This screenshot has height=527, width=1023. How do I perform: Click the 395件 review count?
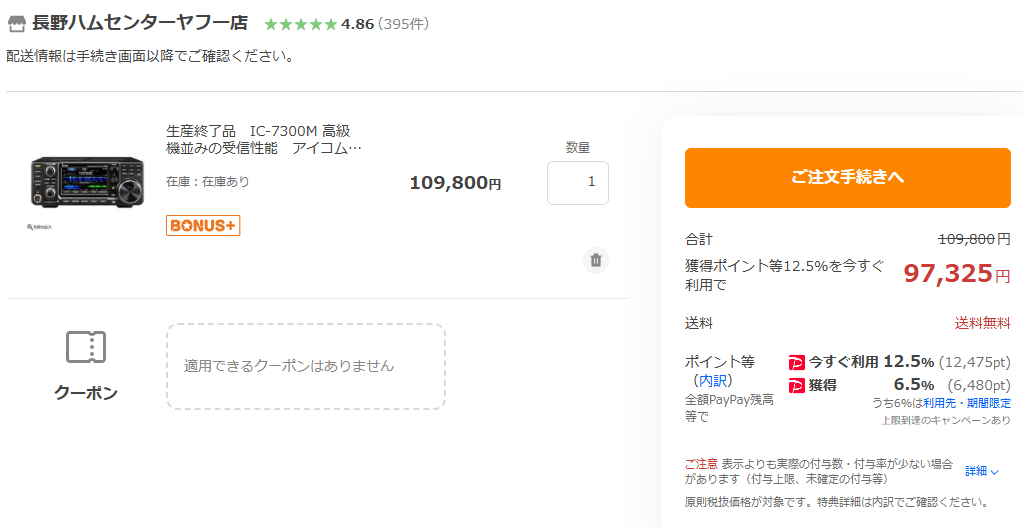(x=403, y=24)
